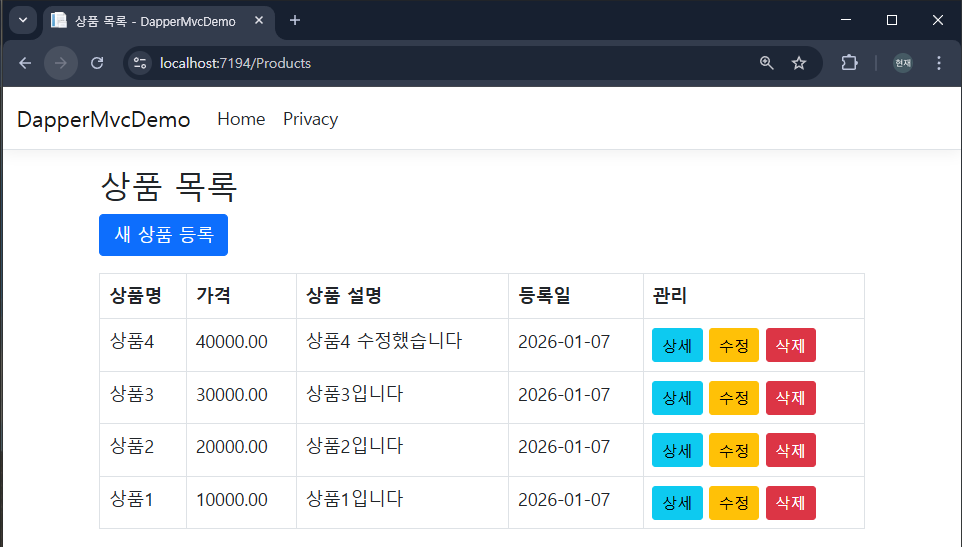The height and width of the screenshot is (547, 962).
Task: Go to the Home nav link
Action: (241, 119)
